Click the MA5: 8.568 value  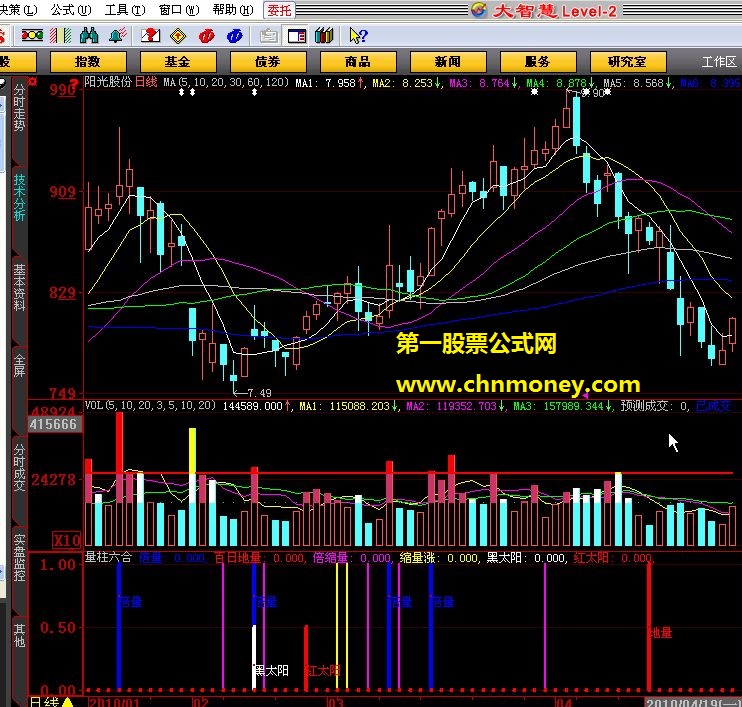(x=637, y=83)
